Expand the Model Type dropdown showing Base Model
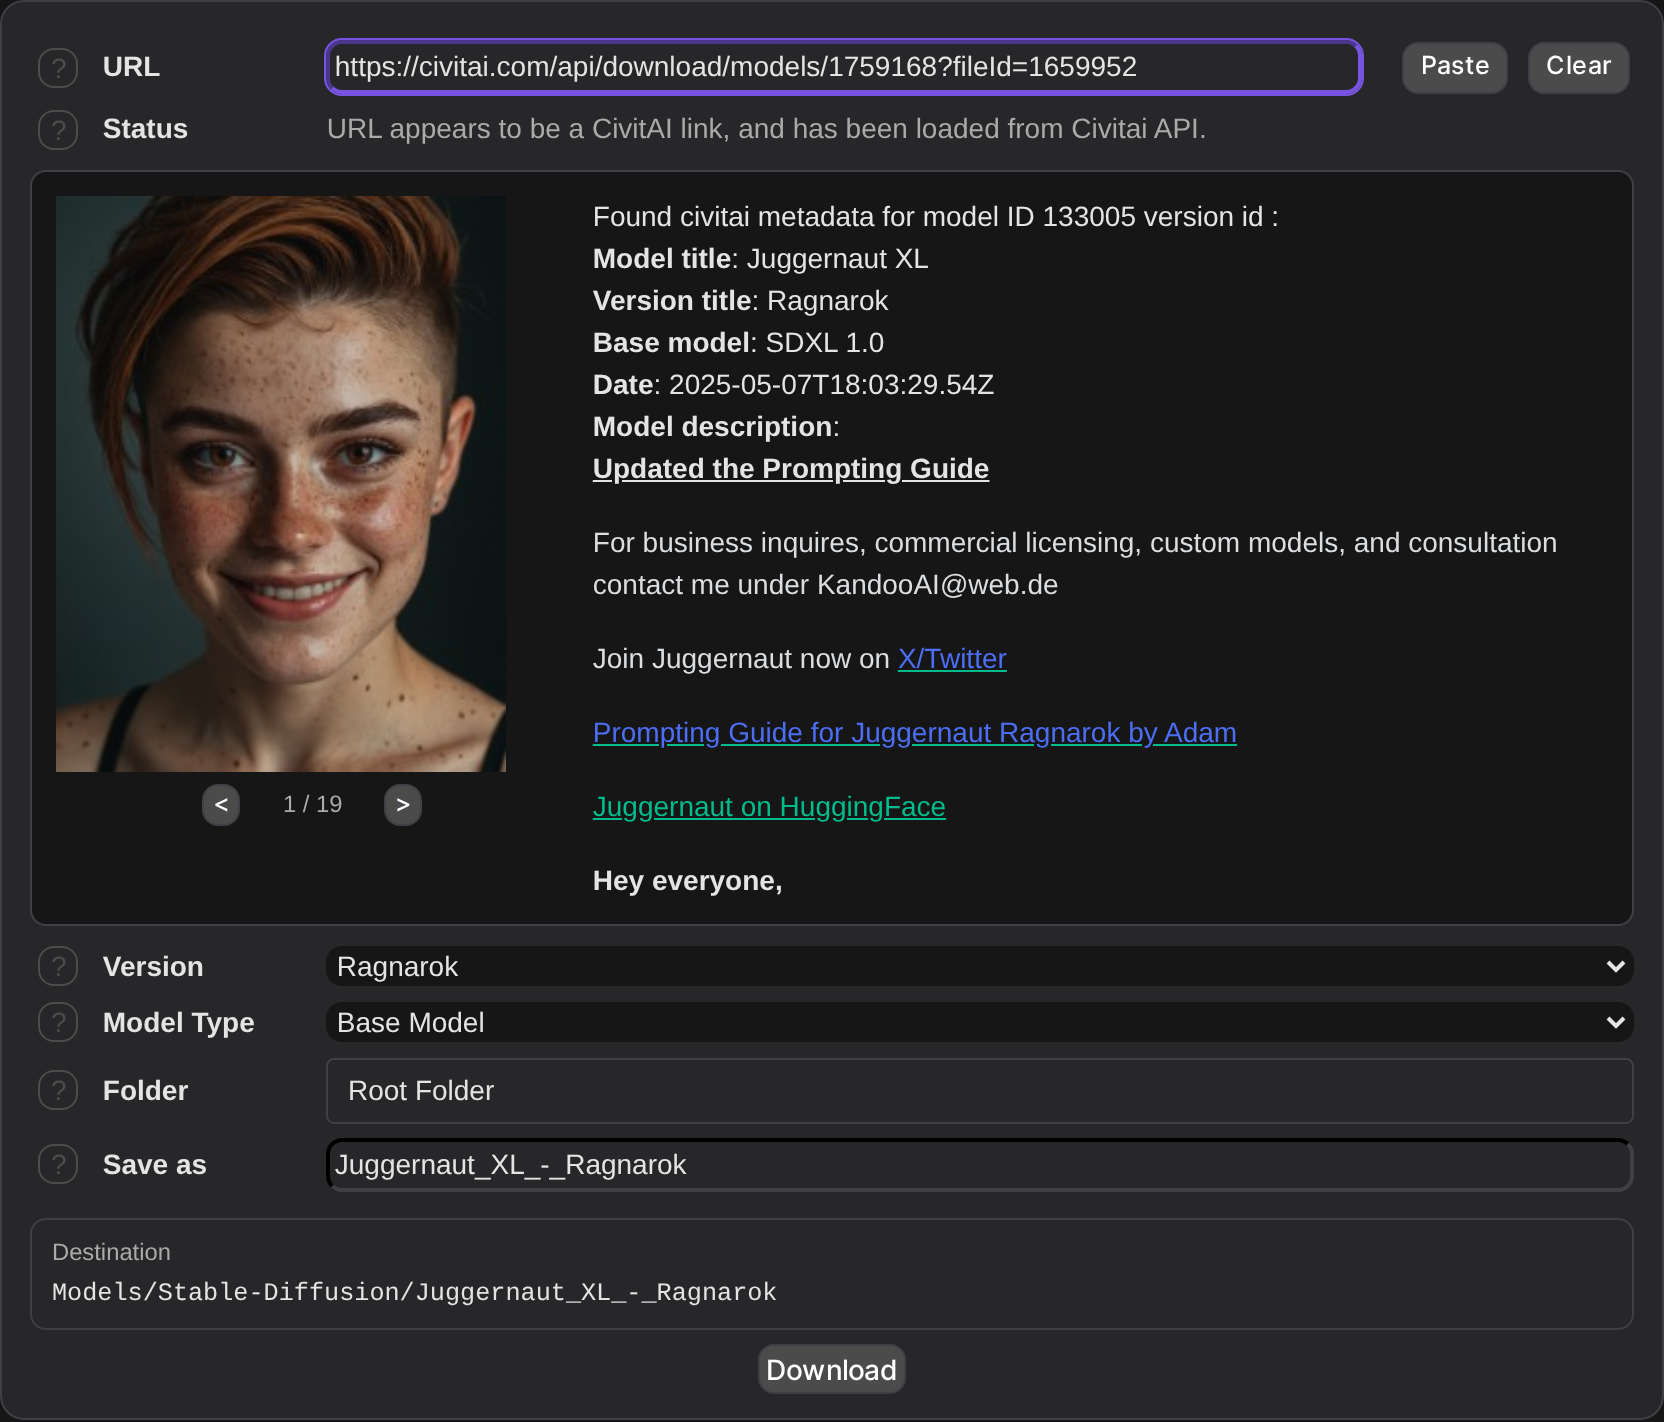Viewport: 1664px width, 1422px height. click(x=980, y=1023)
